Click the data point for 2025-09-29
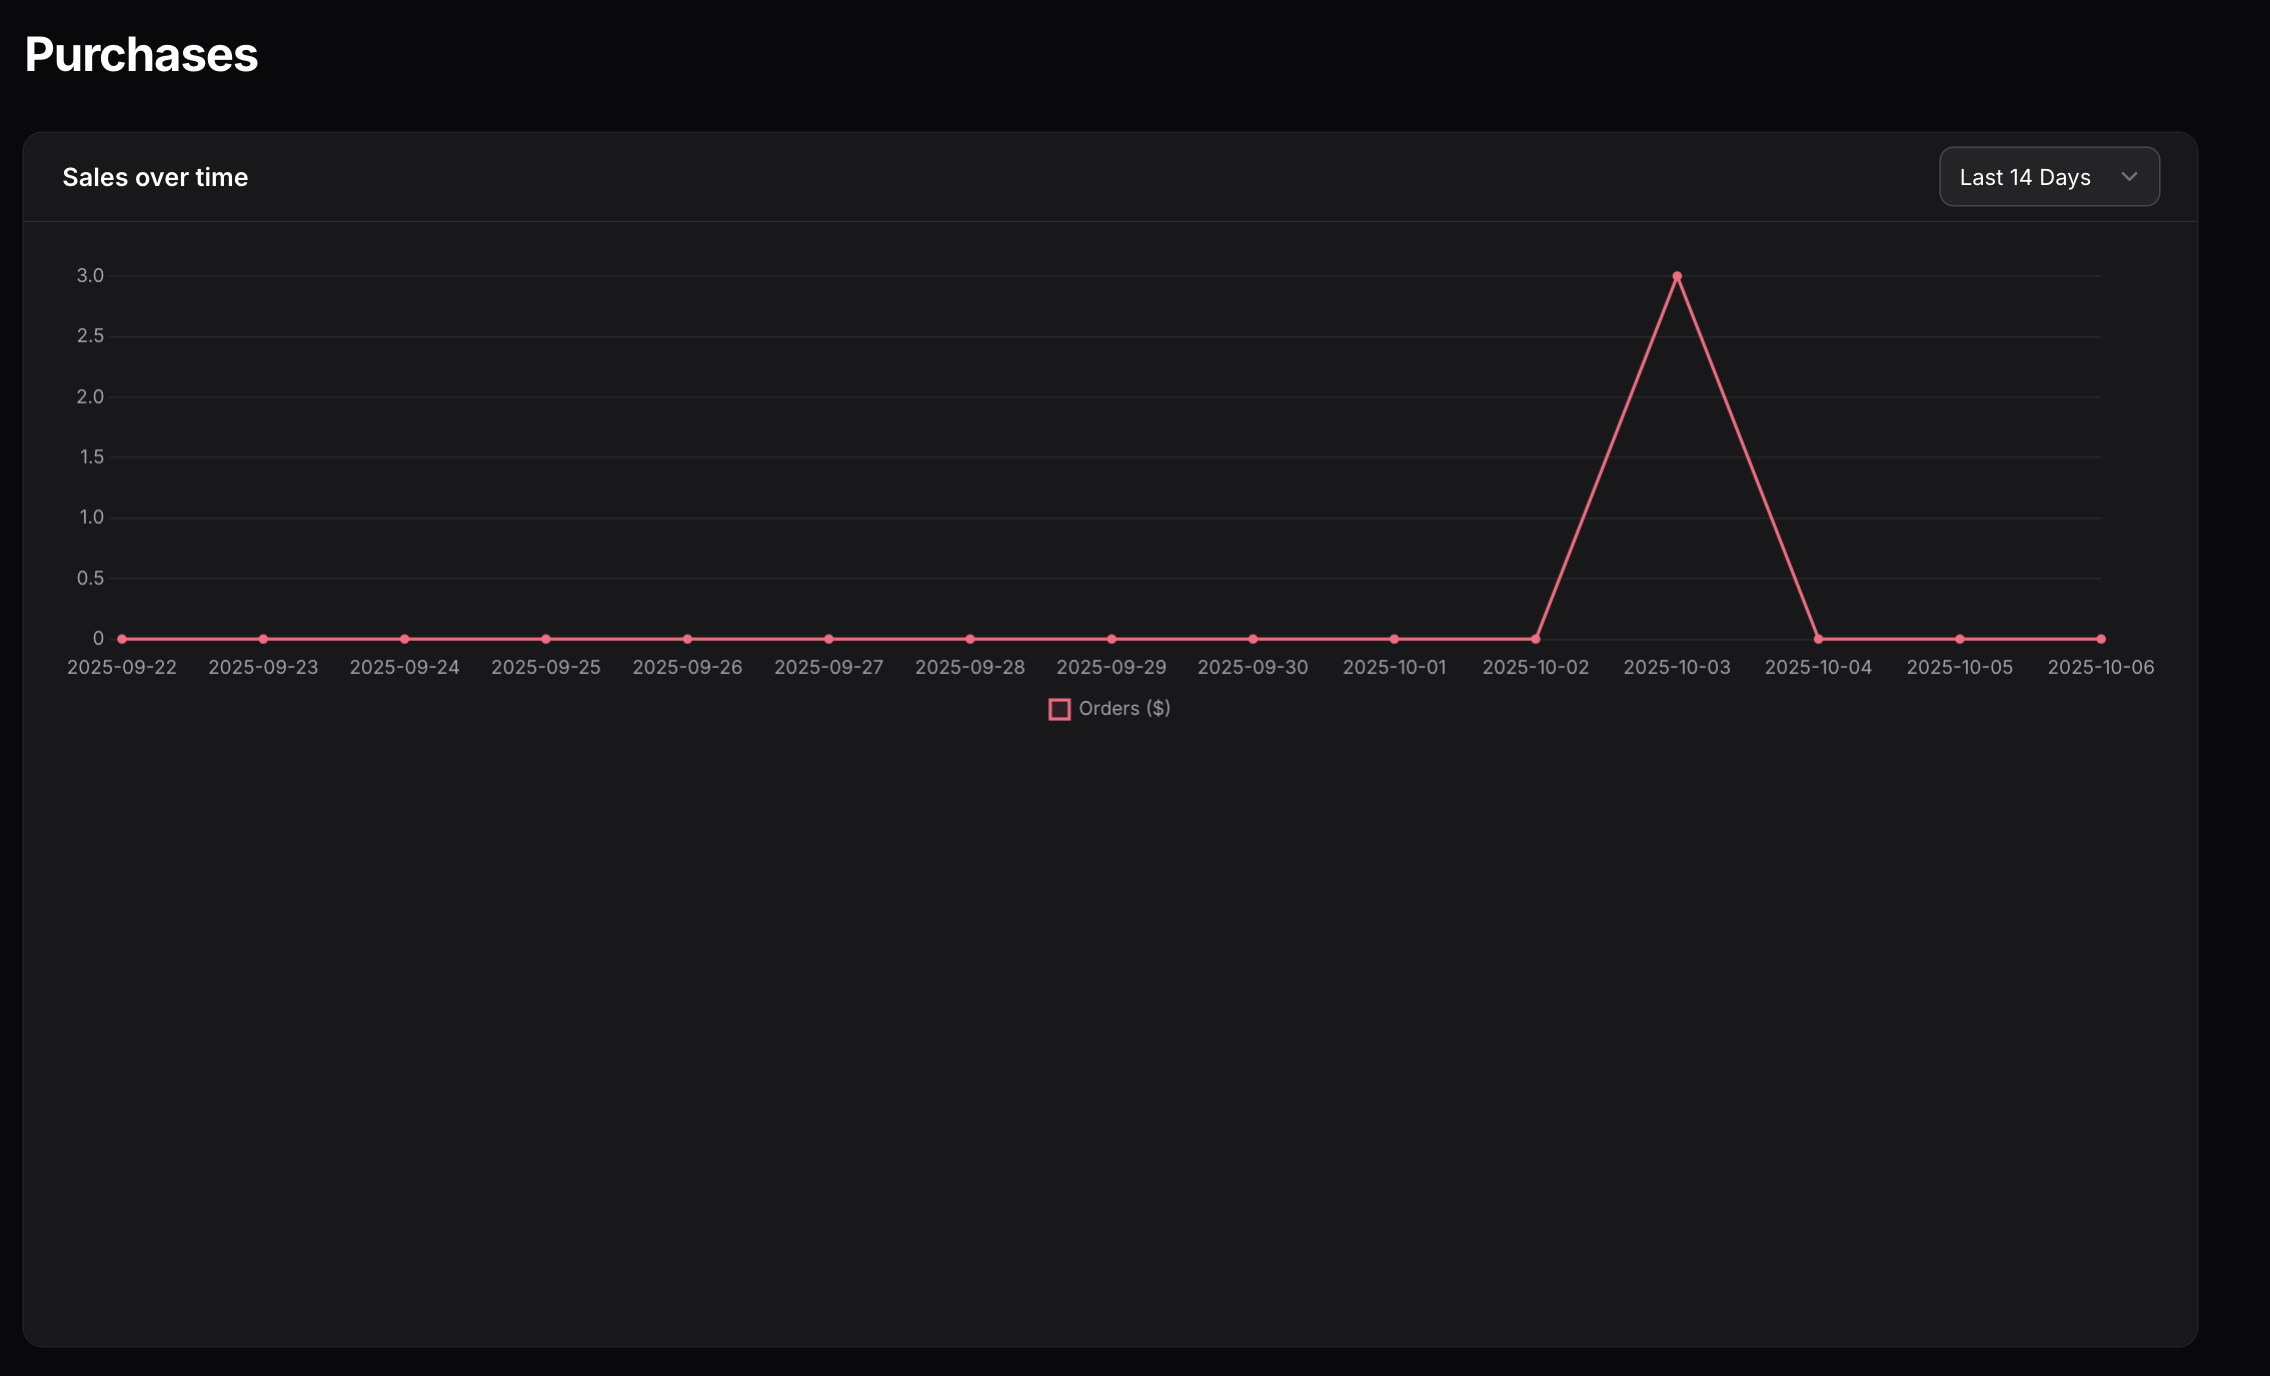This screenshot has height=1376, width=2270. tap(1111, 638)
